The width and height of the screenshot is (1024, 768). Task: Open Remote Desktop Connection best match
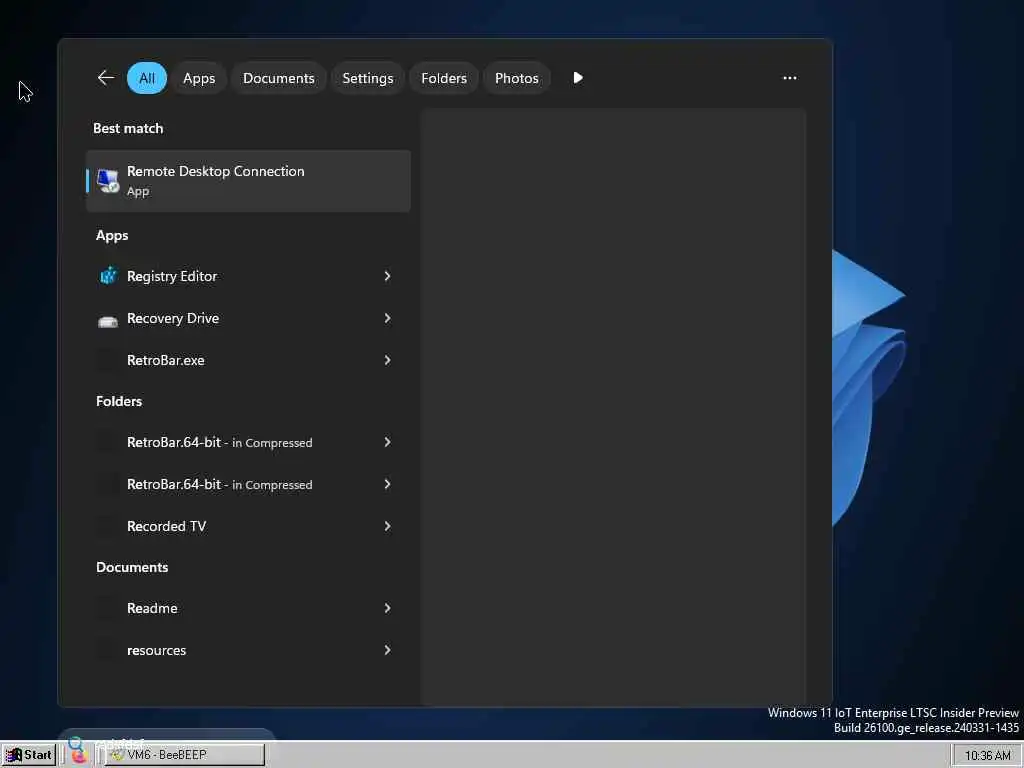pyautogui.click(x=248, y=181)
